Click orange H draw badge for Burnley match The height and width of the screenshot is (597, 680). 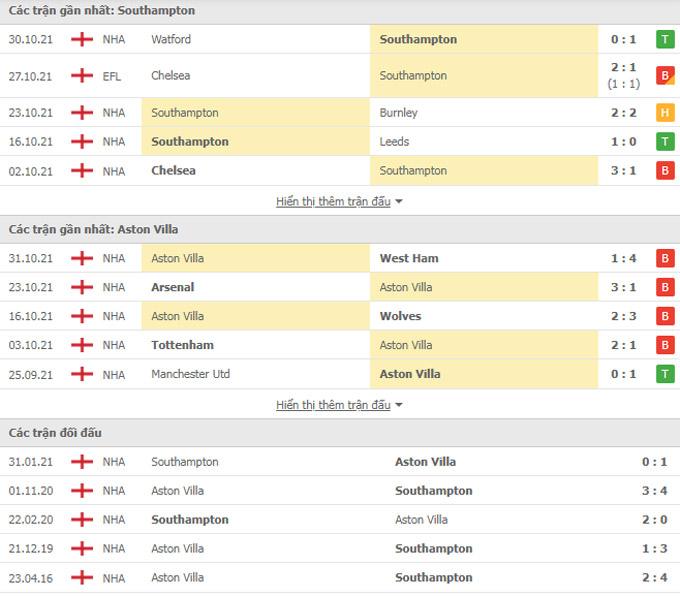(x=665, y=113)
